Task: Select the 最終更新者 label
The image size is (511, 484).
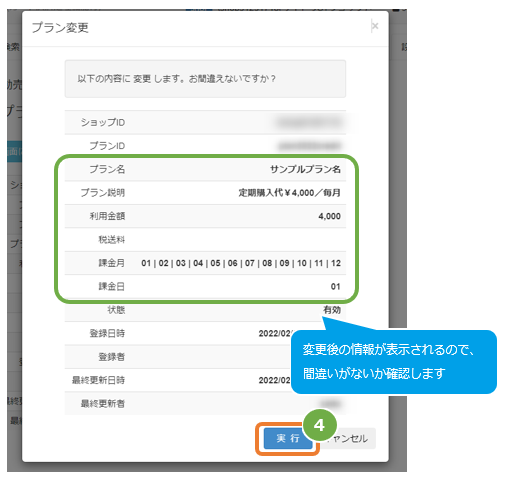Action: [x=103, y=404]
